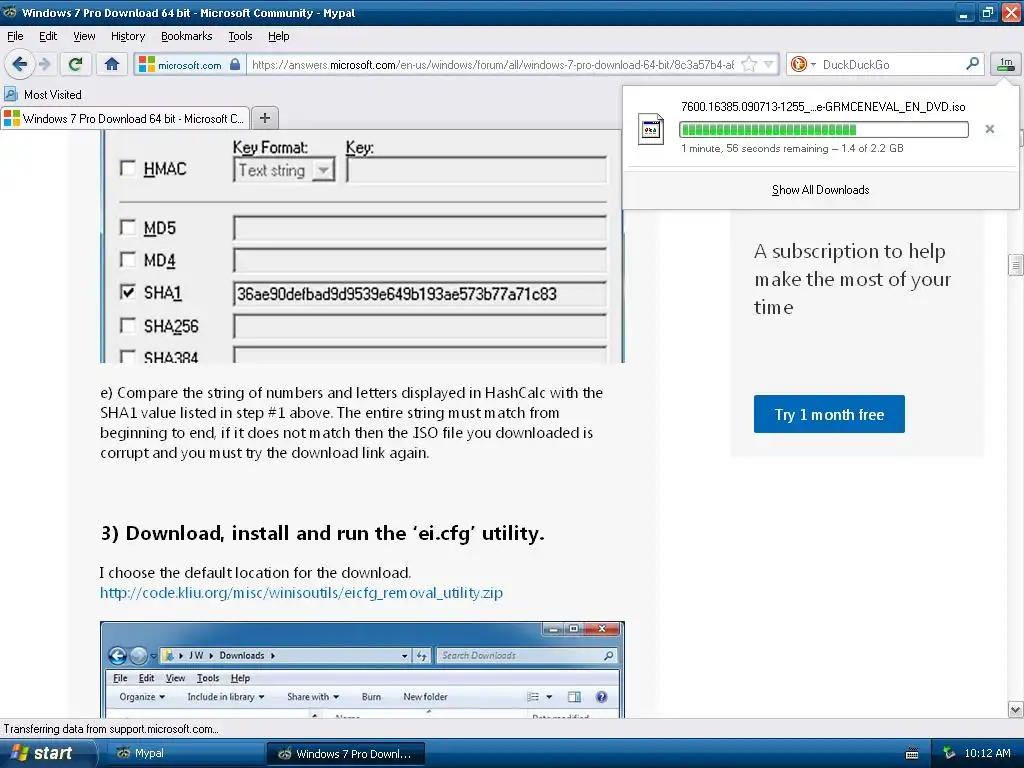The width and height of the screenshot is (1024, 768).
Task: Click the Most Visited bookmark icon
Action: pyautogui.click(x=10, y=94)
